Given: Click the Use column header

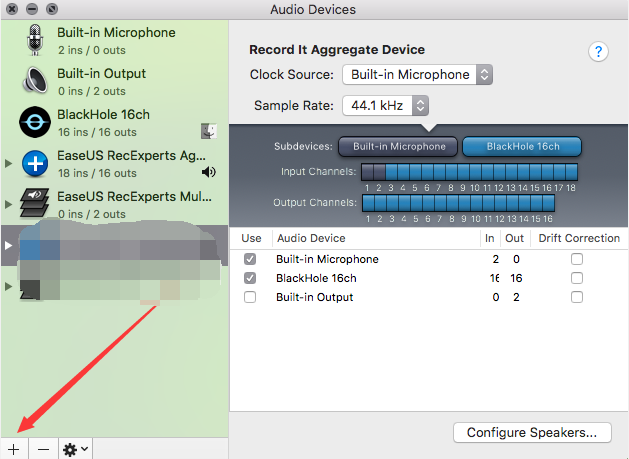Looking at the screenshot, I should [x=252, y=238].
